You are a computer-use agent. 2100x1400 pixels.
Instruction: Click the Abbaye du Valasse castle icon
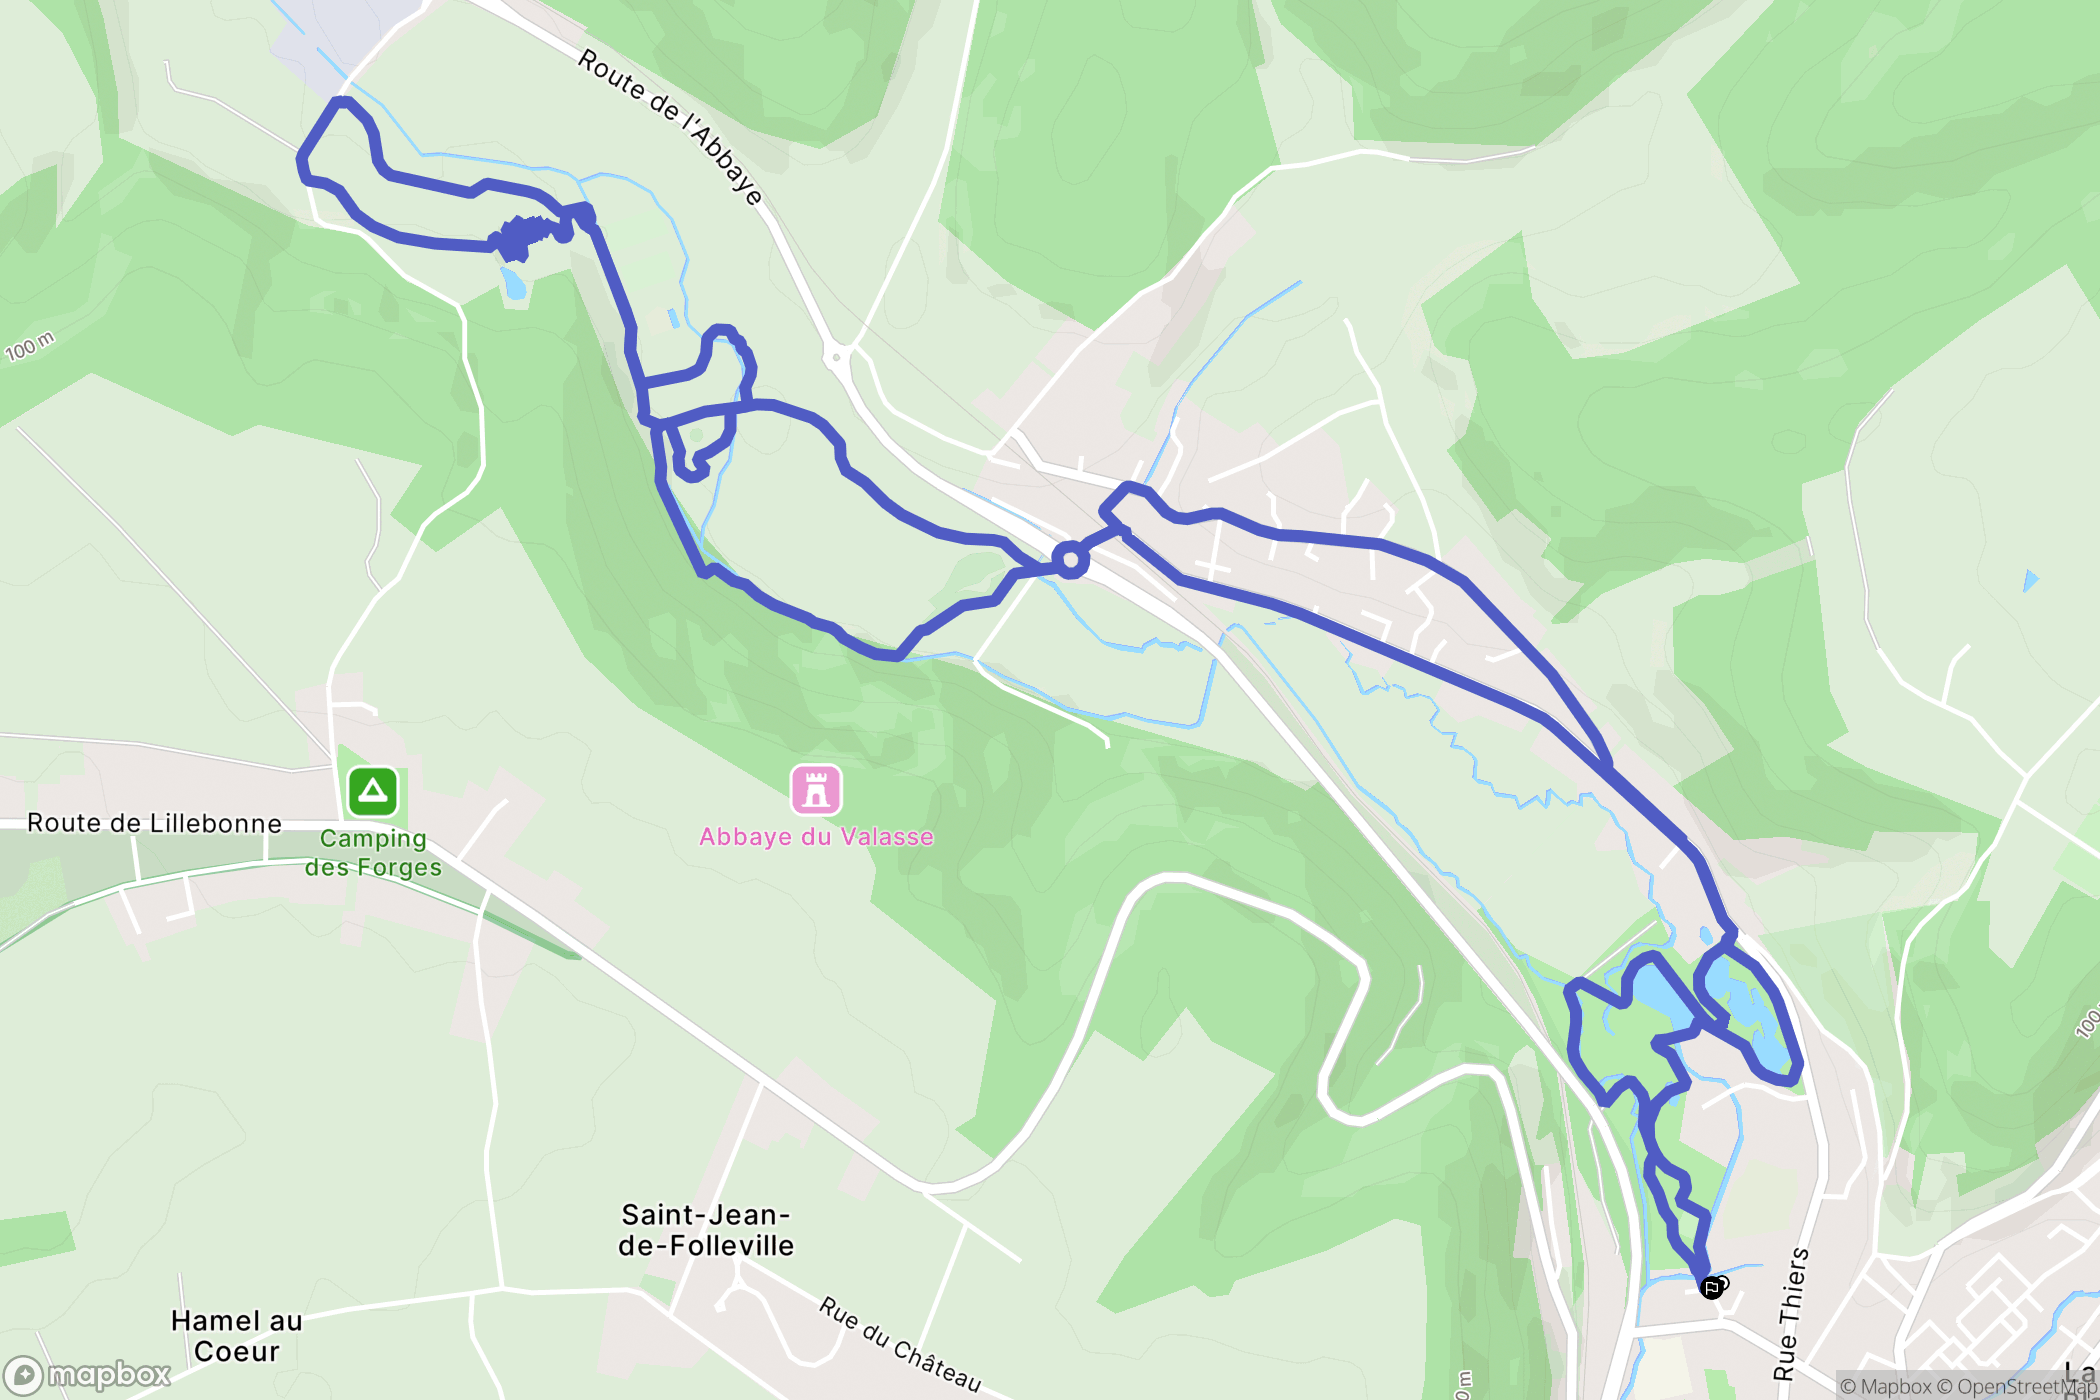click(816, 791)
